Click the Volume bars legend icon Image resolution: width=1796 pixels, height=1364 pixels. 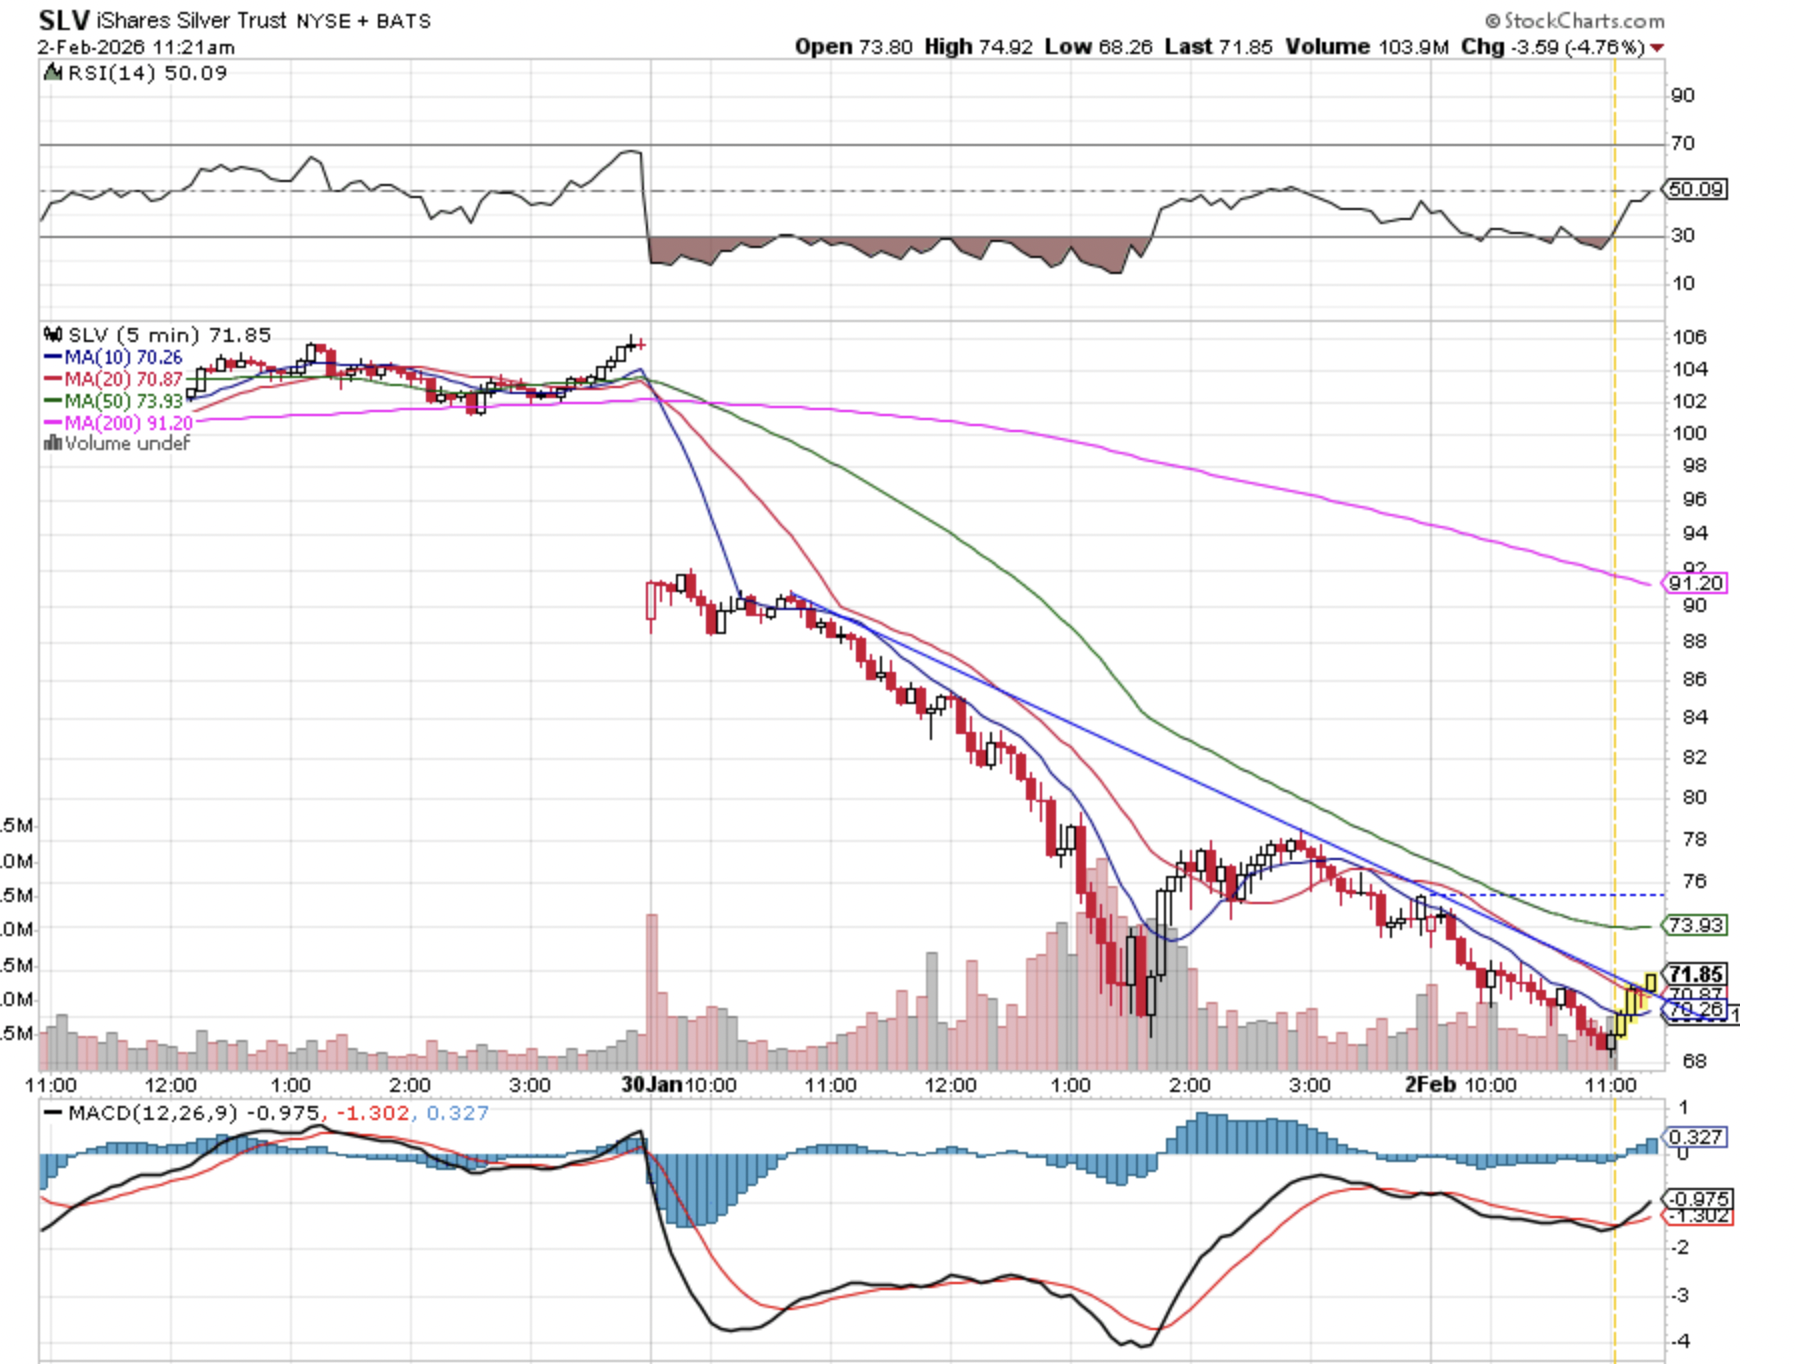tap(52, 443)
